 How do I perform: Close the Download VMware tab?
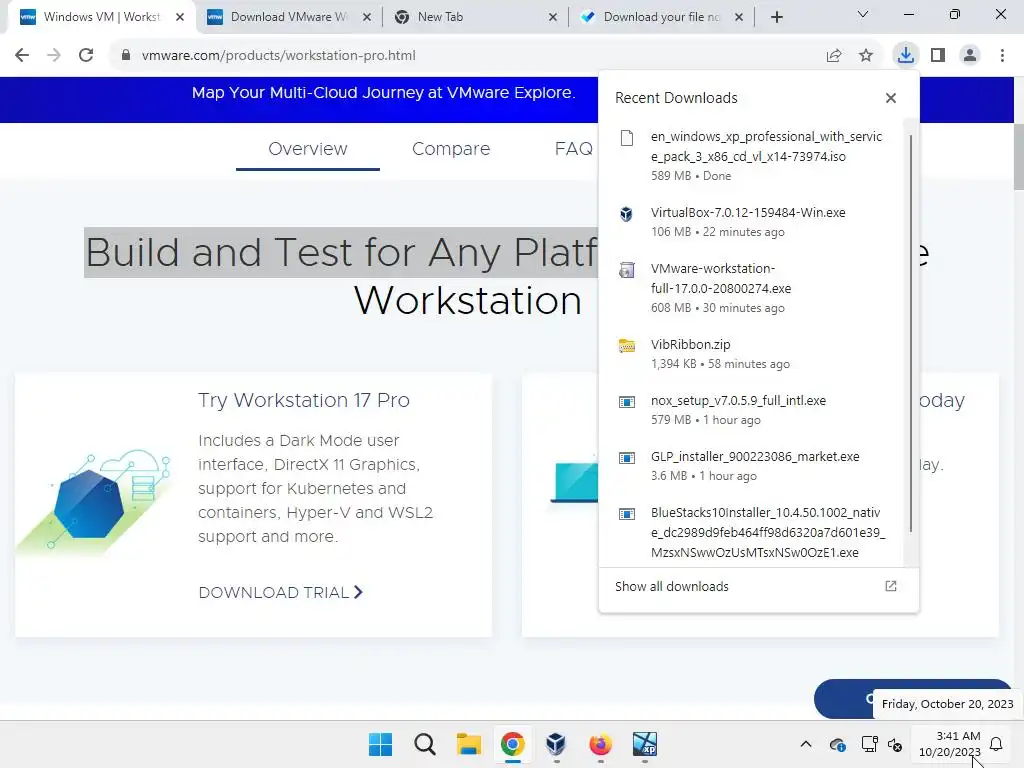367,17
